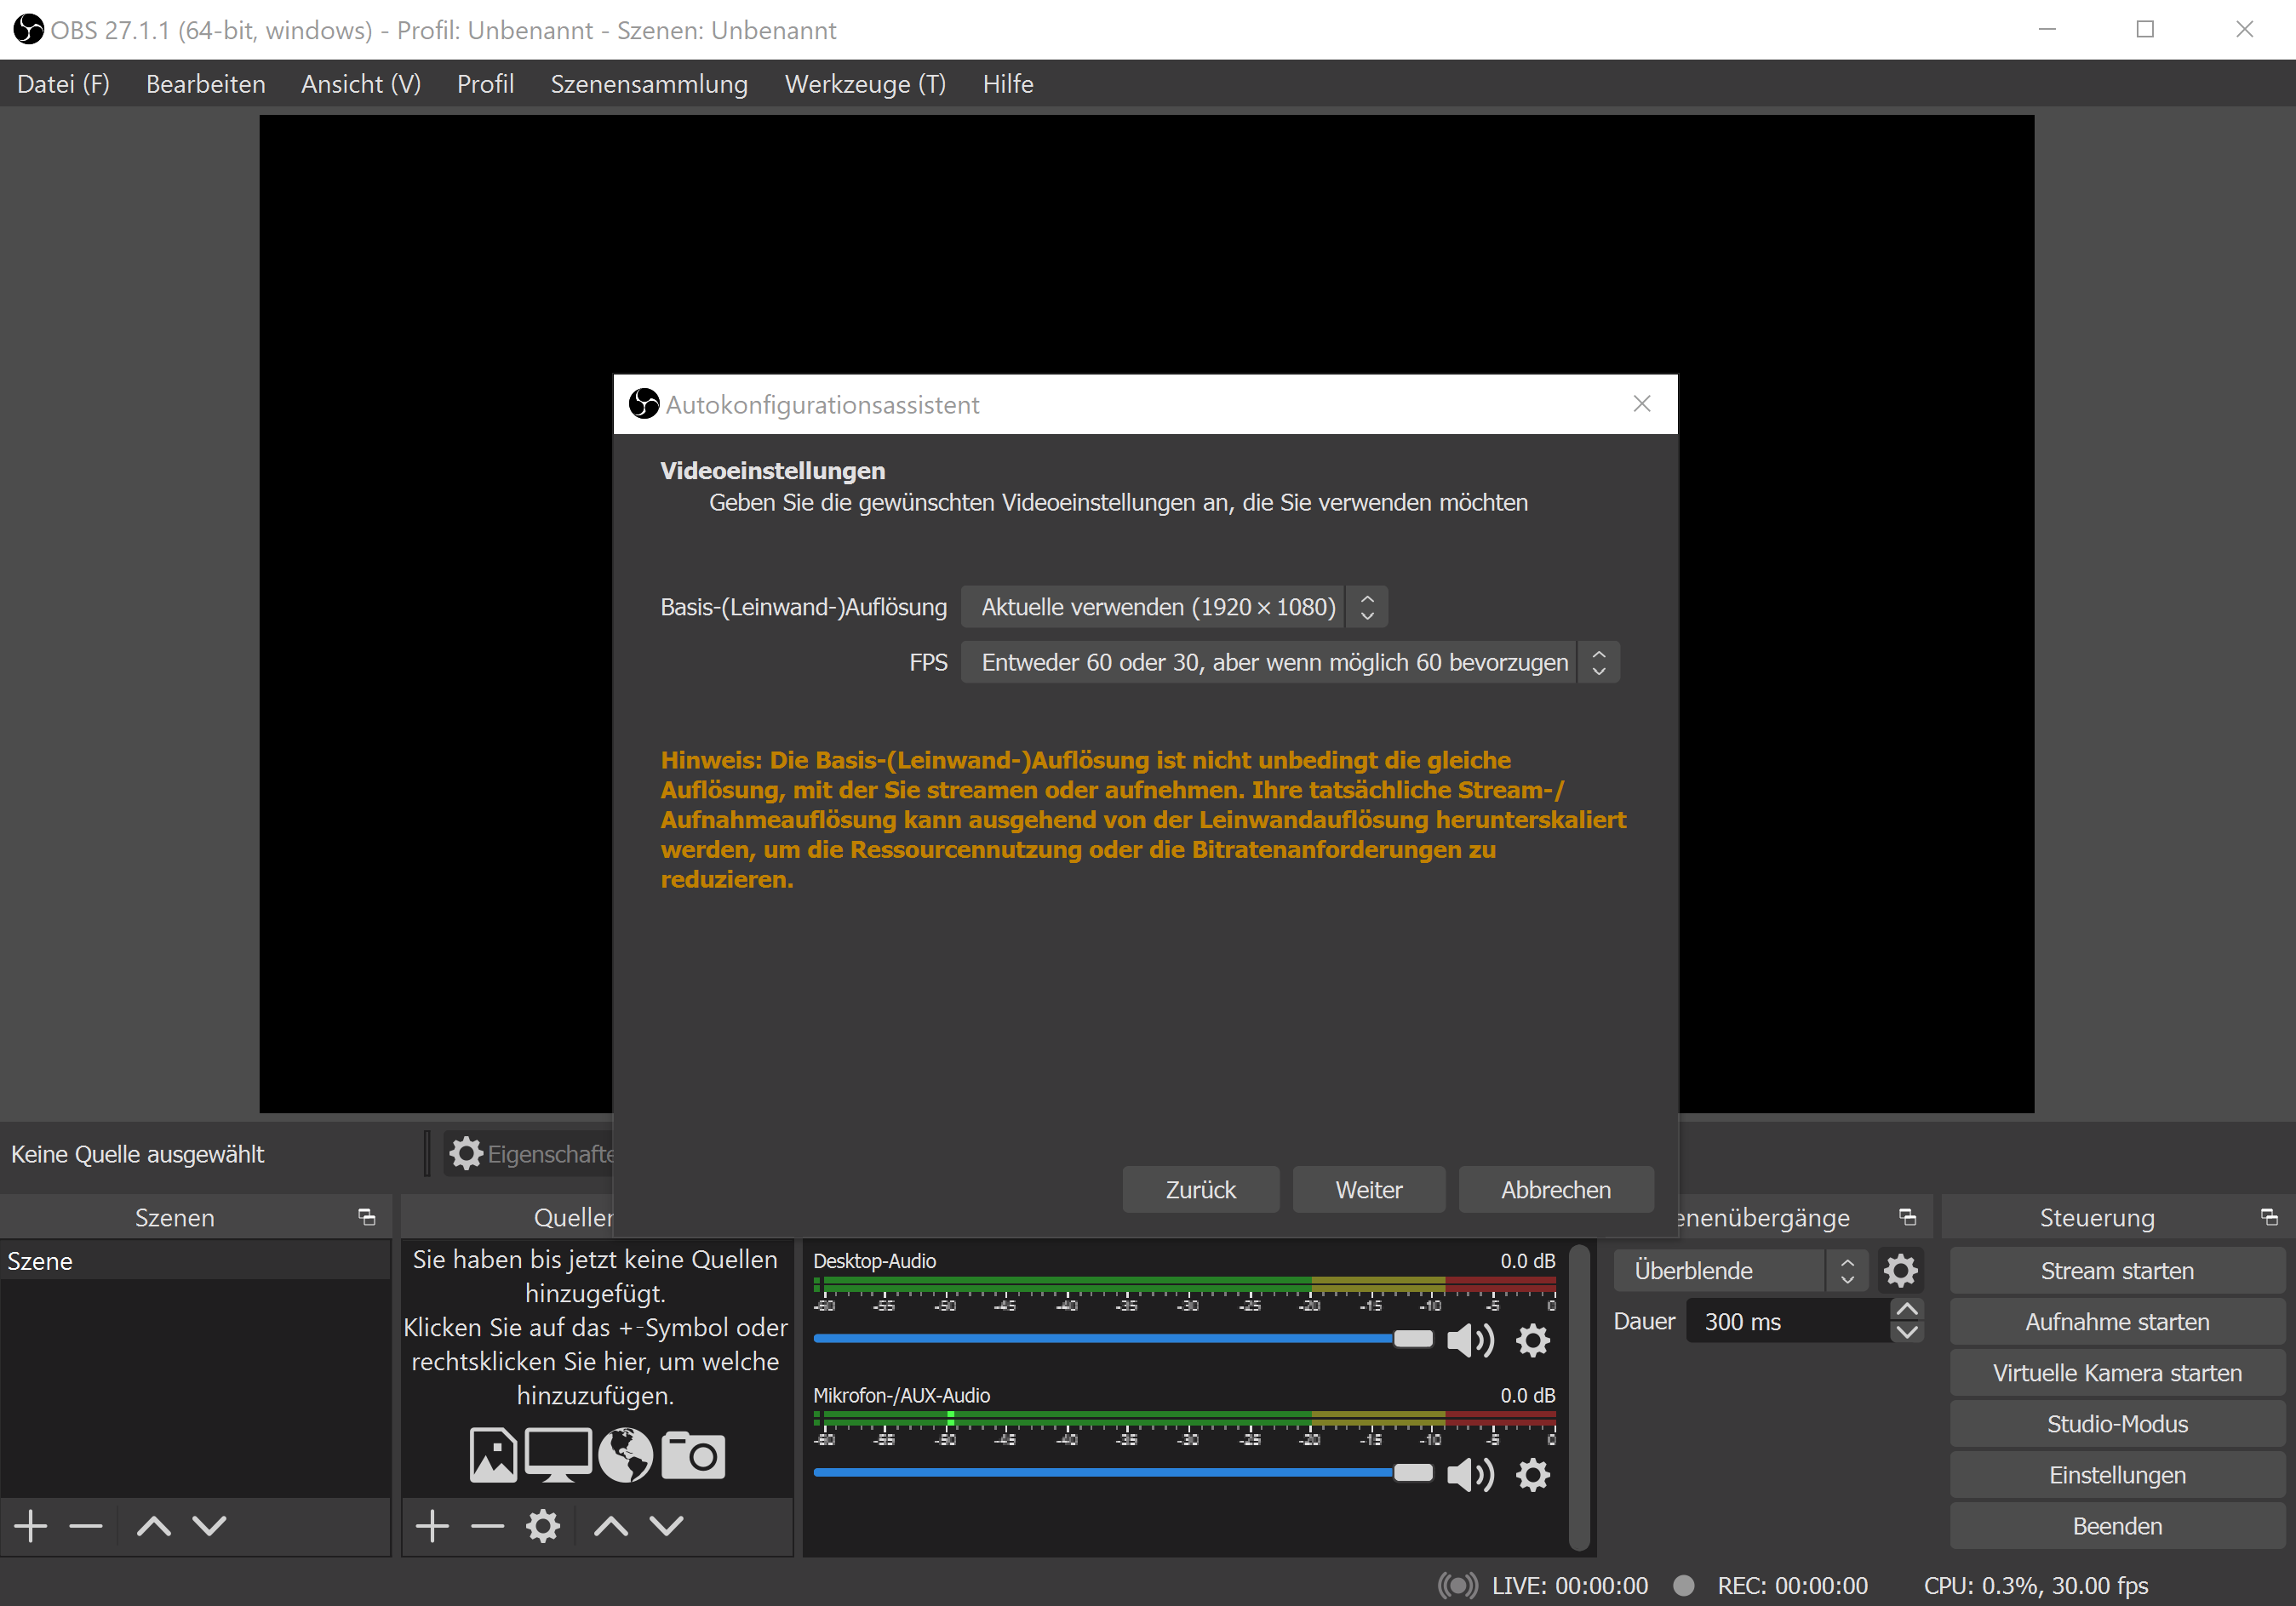Add a new source with the plus icon
Screen dimensions: 2296x1606
[432, 1525]
